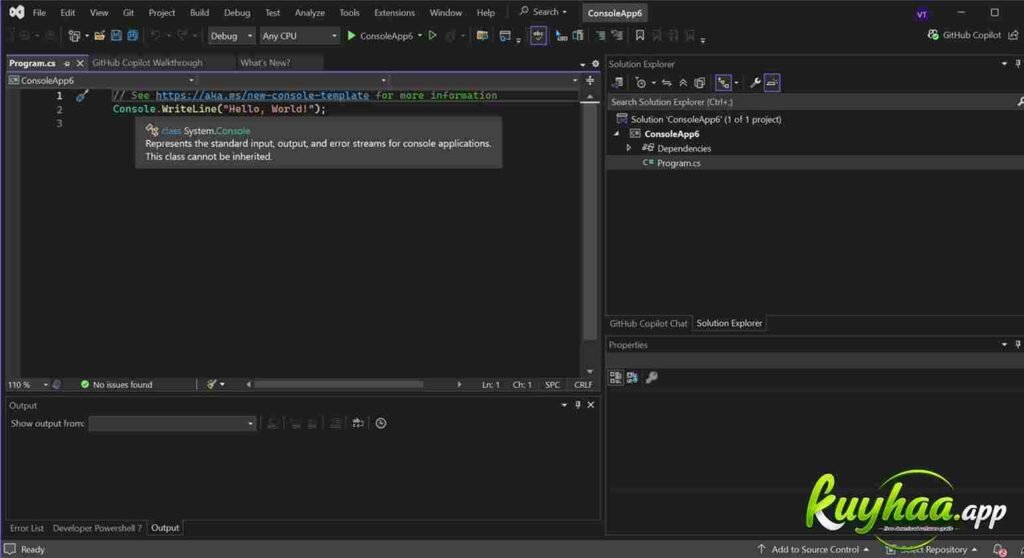Open Solution Explorer properties wrench icon

tap(756, 83)
